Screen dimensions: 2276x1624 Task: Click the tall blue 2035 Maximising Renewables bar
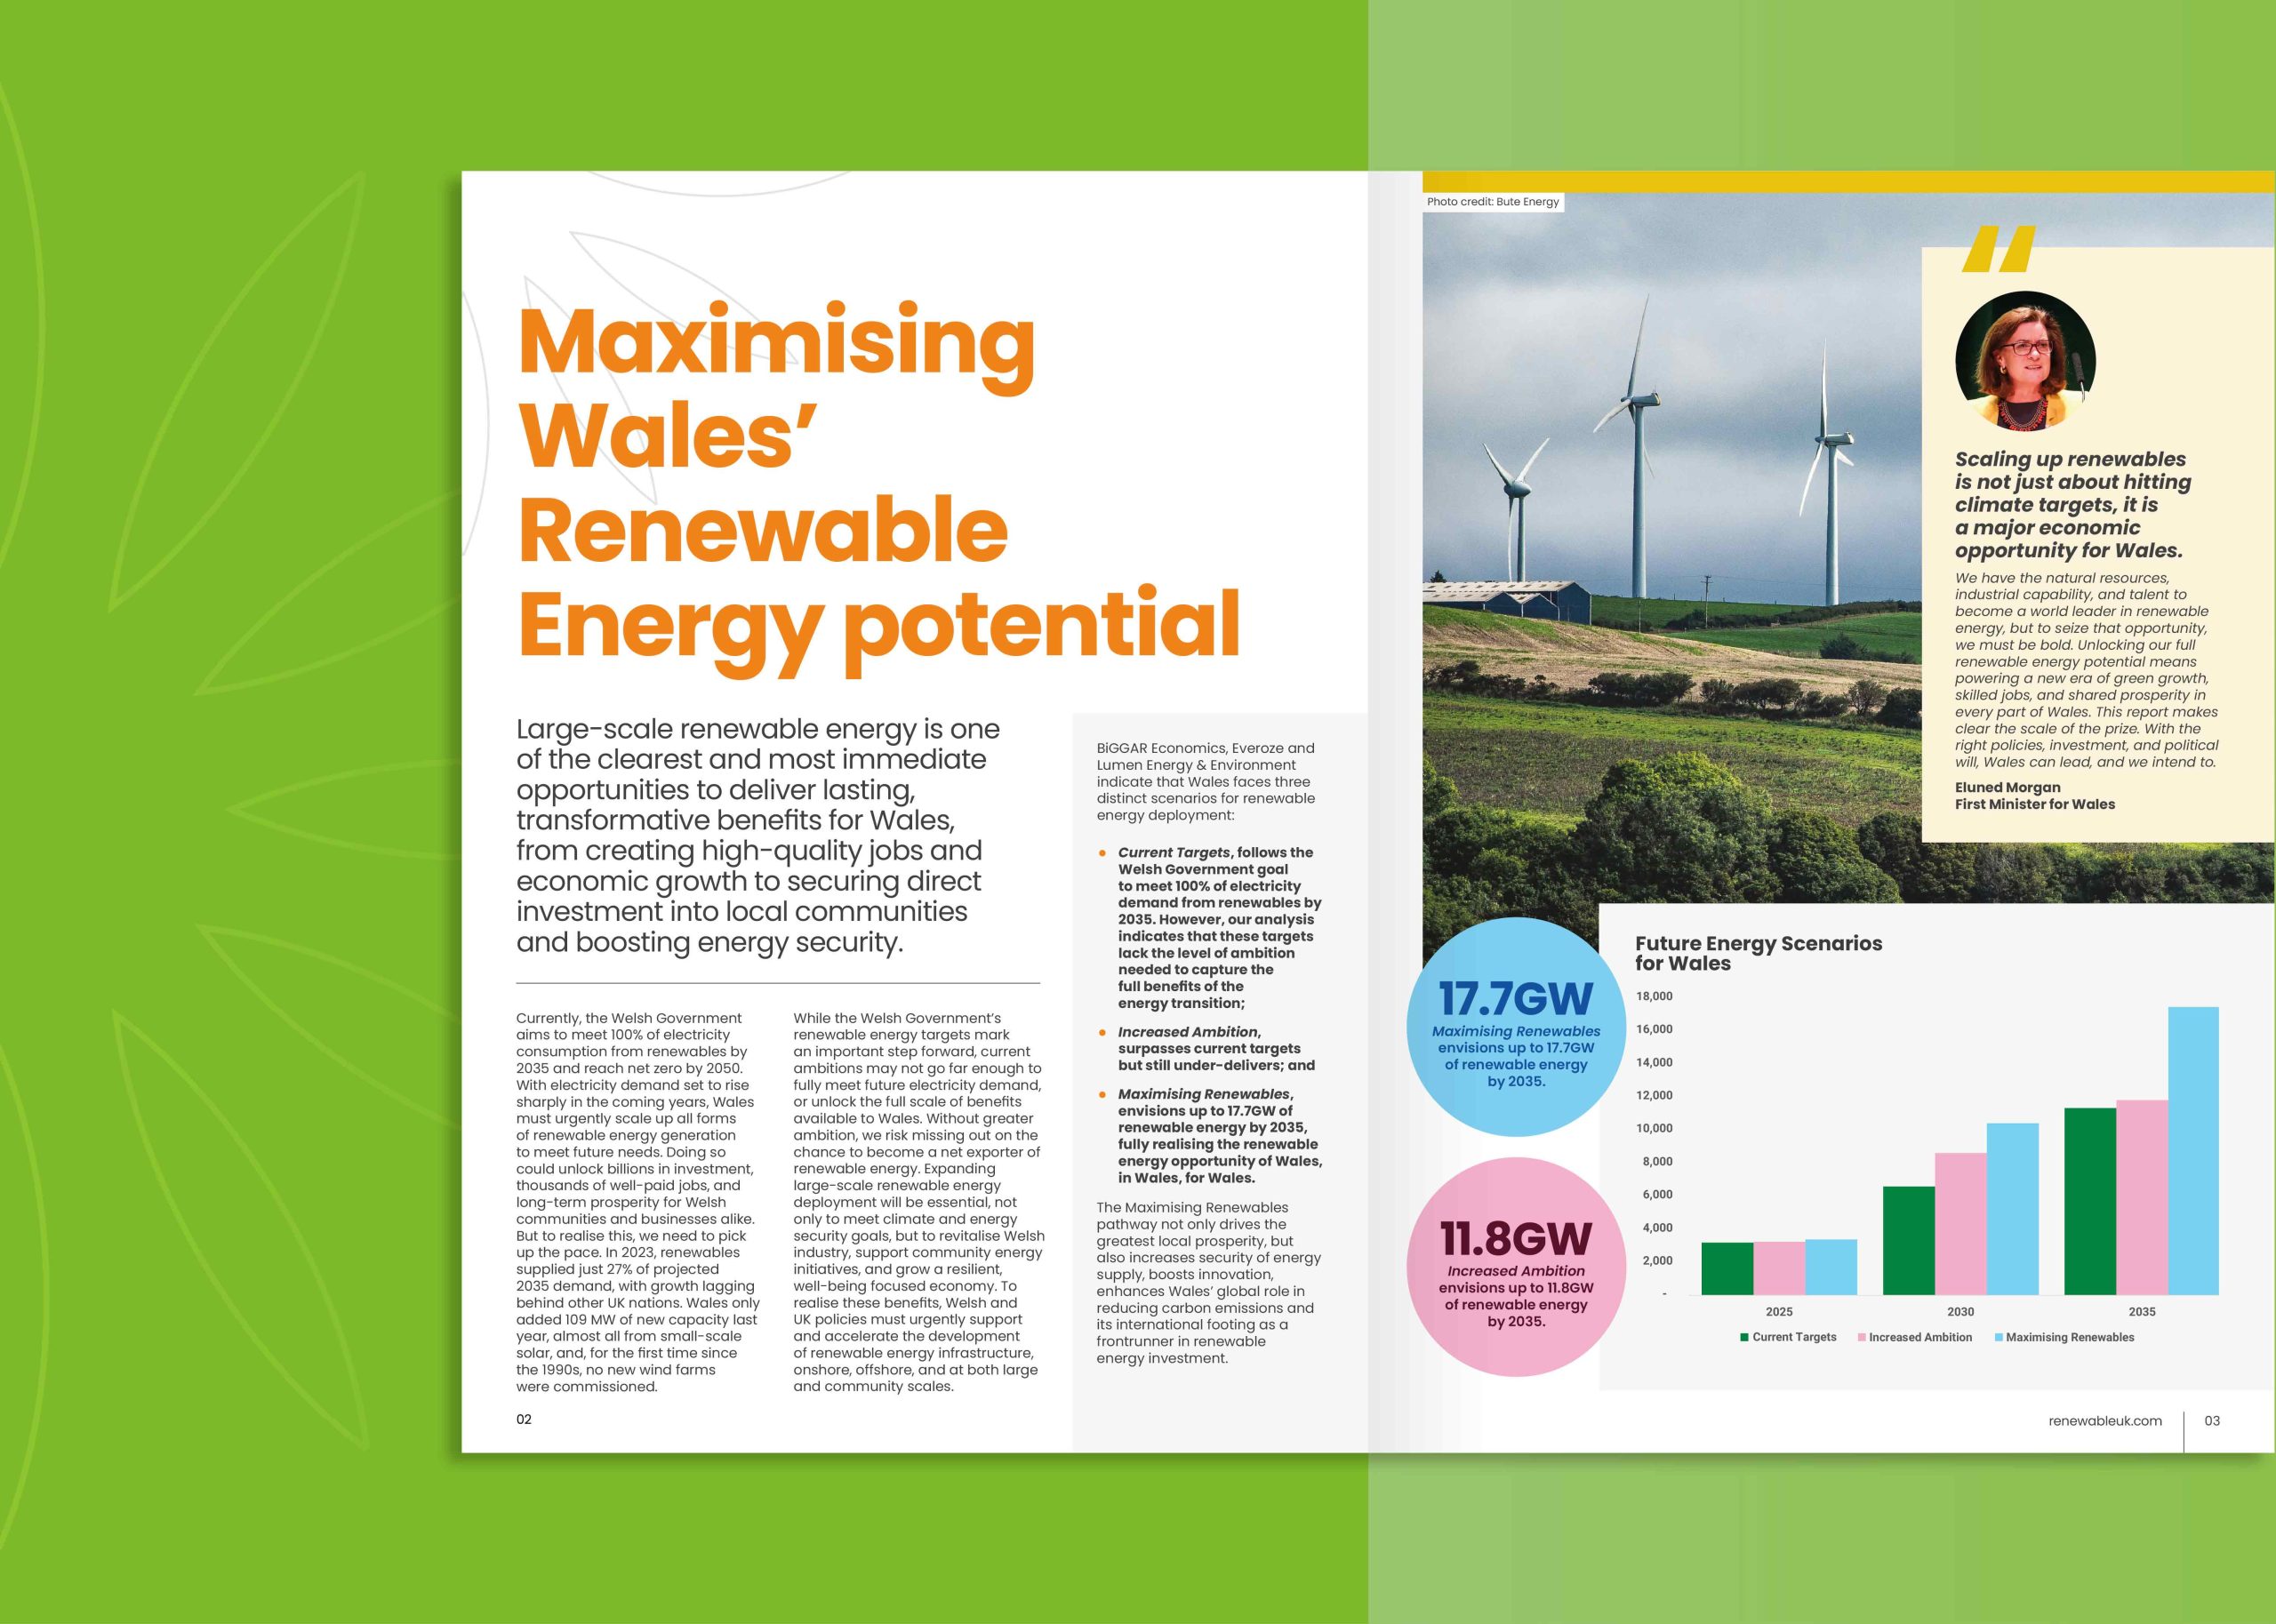[2193, 1151]
